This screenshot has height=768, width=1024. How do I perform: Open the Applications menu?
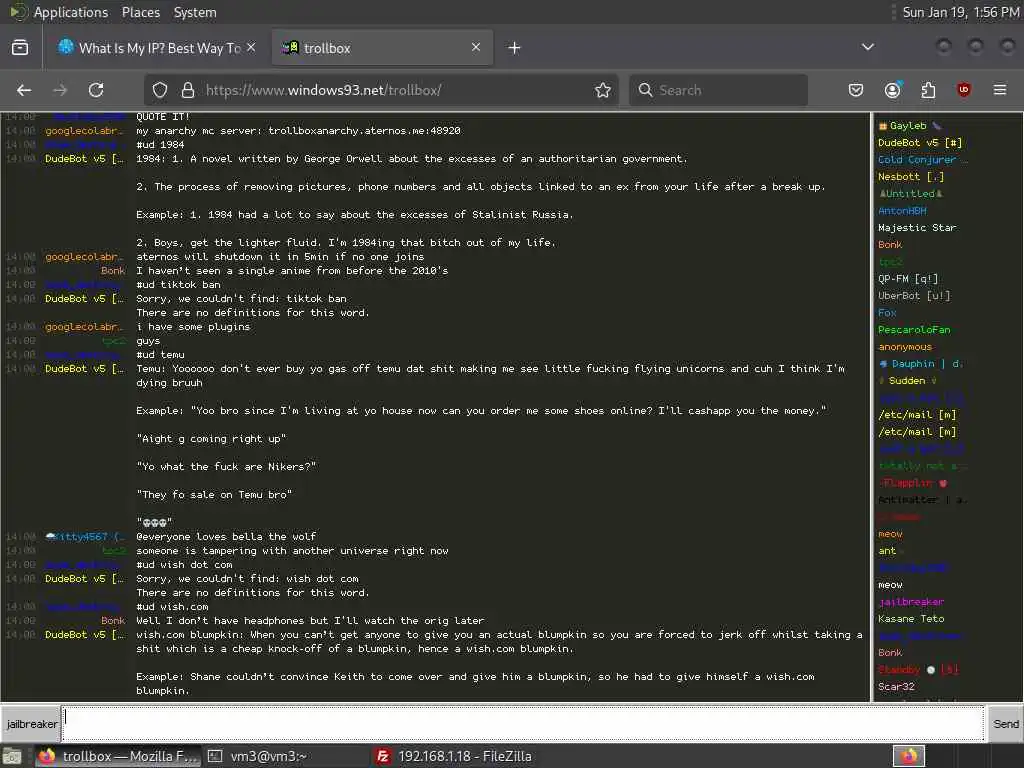click(59, 12)
